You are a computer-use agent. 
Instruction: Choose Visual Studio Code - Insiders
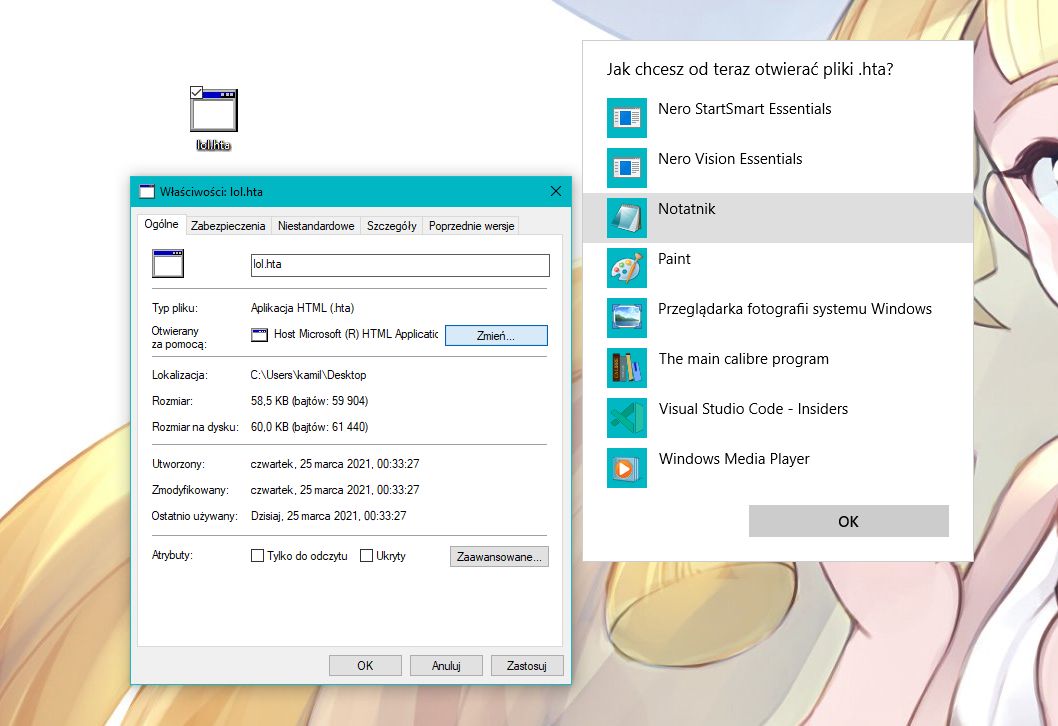pos(777,418)
